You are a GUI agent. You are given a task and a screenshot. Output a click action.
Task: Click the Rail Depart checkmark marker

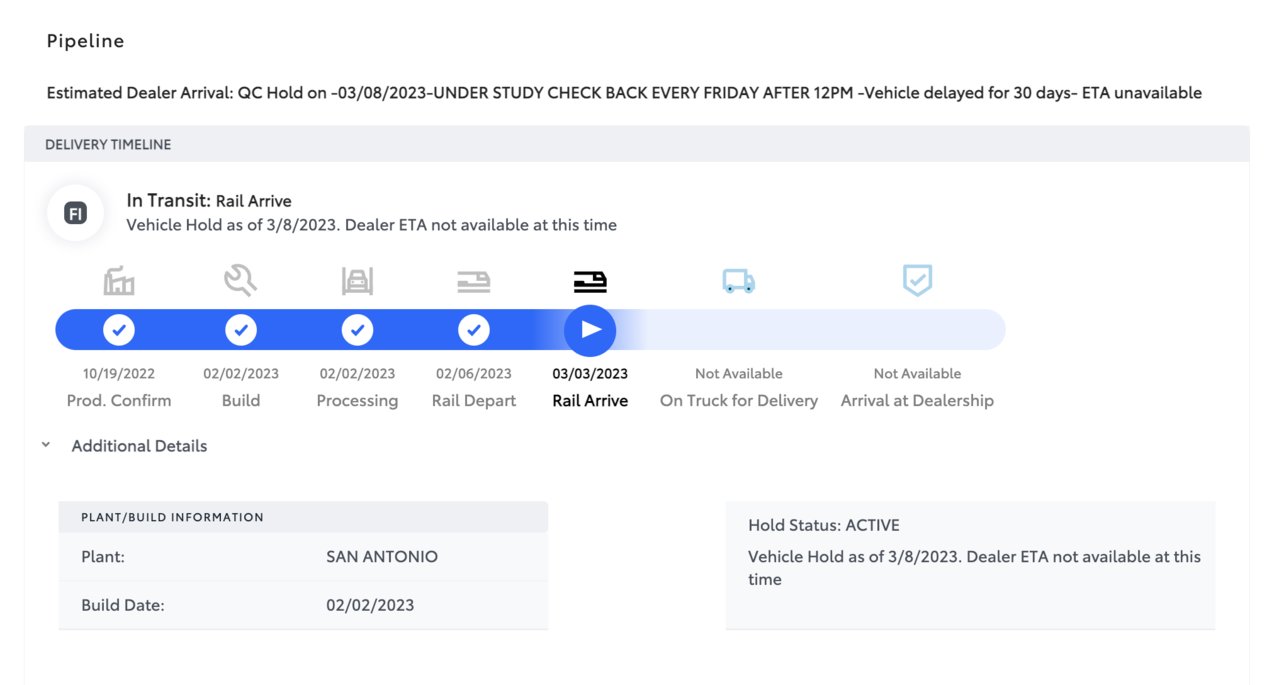(474, 330)
